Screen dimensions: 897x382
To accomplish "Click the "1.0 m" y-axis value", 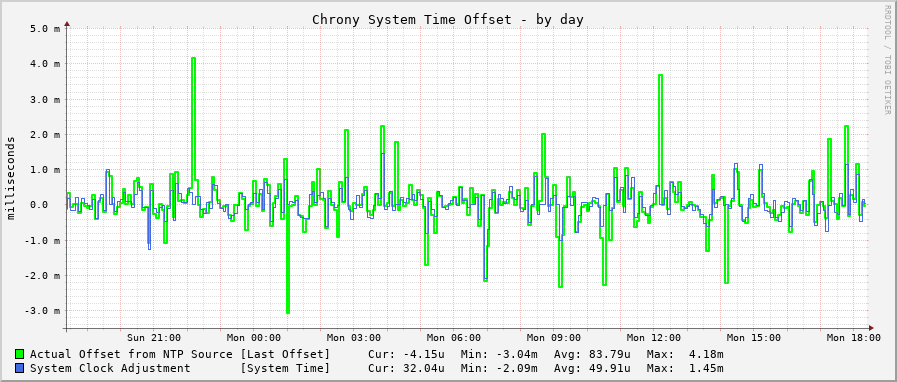I will 45,169.
